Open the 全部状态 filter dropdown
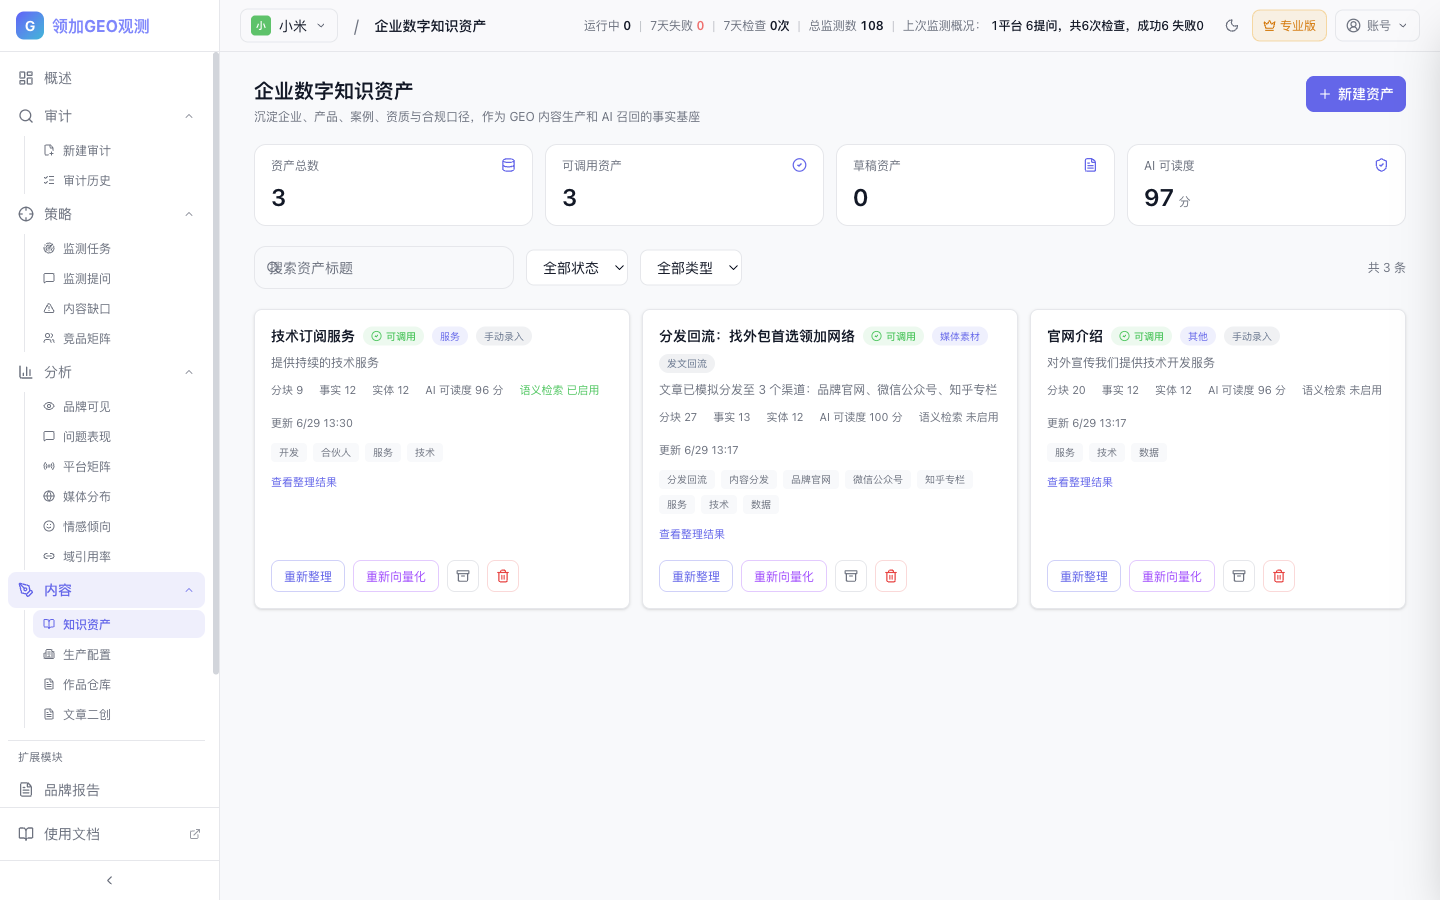1440x900 pixels. pos(577,268)
